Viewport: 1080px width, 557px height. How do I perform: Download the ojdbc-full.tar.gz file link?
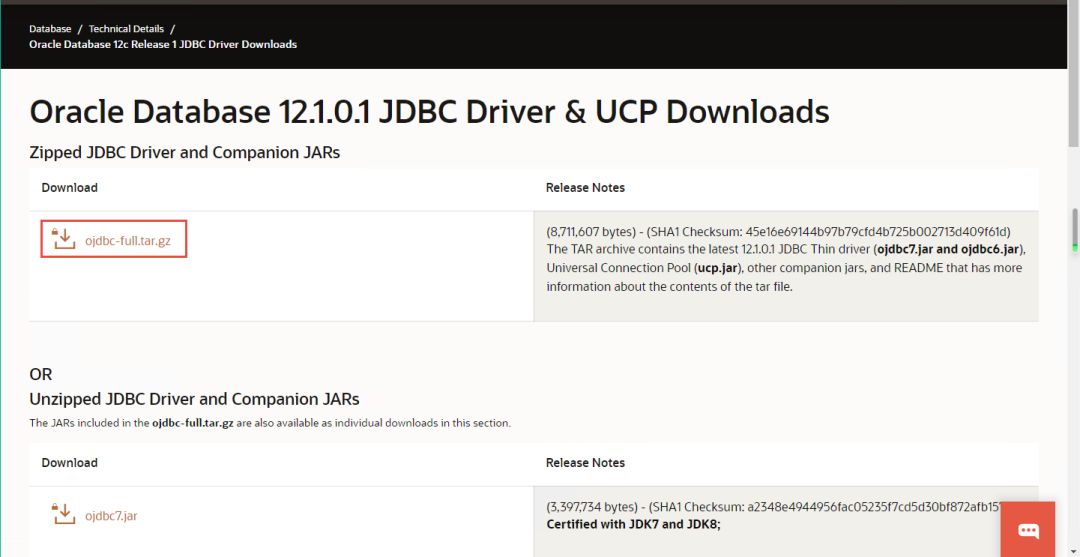coord(128,240)
